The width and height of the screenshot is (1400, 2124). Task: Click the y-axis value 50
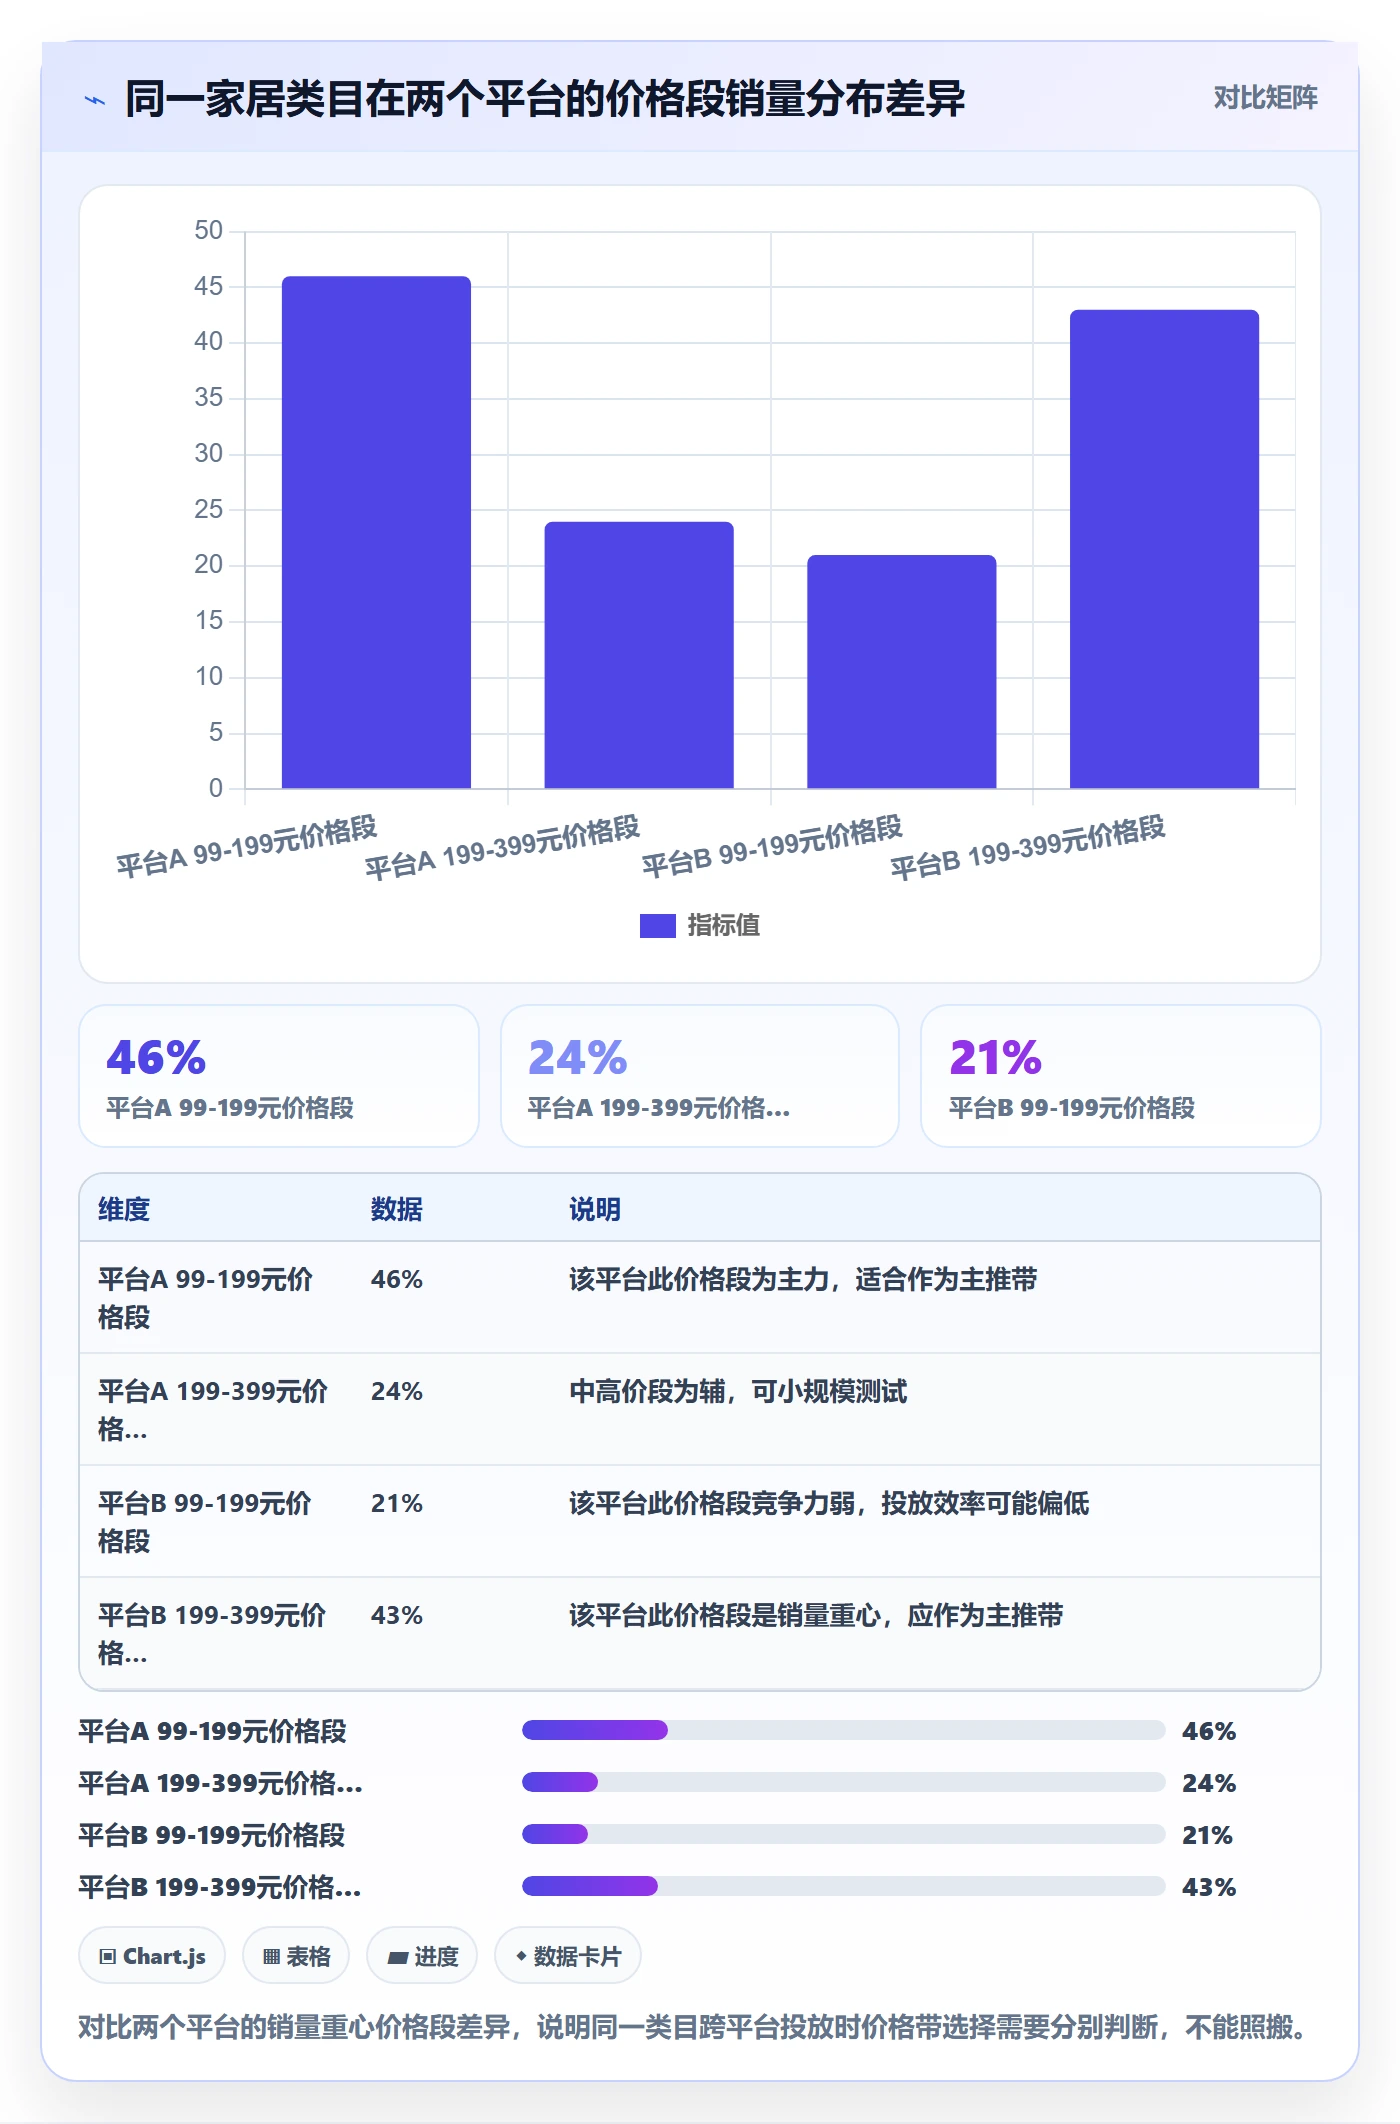pos(208,230)
